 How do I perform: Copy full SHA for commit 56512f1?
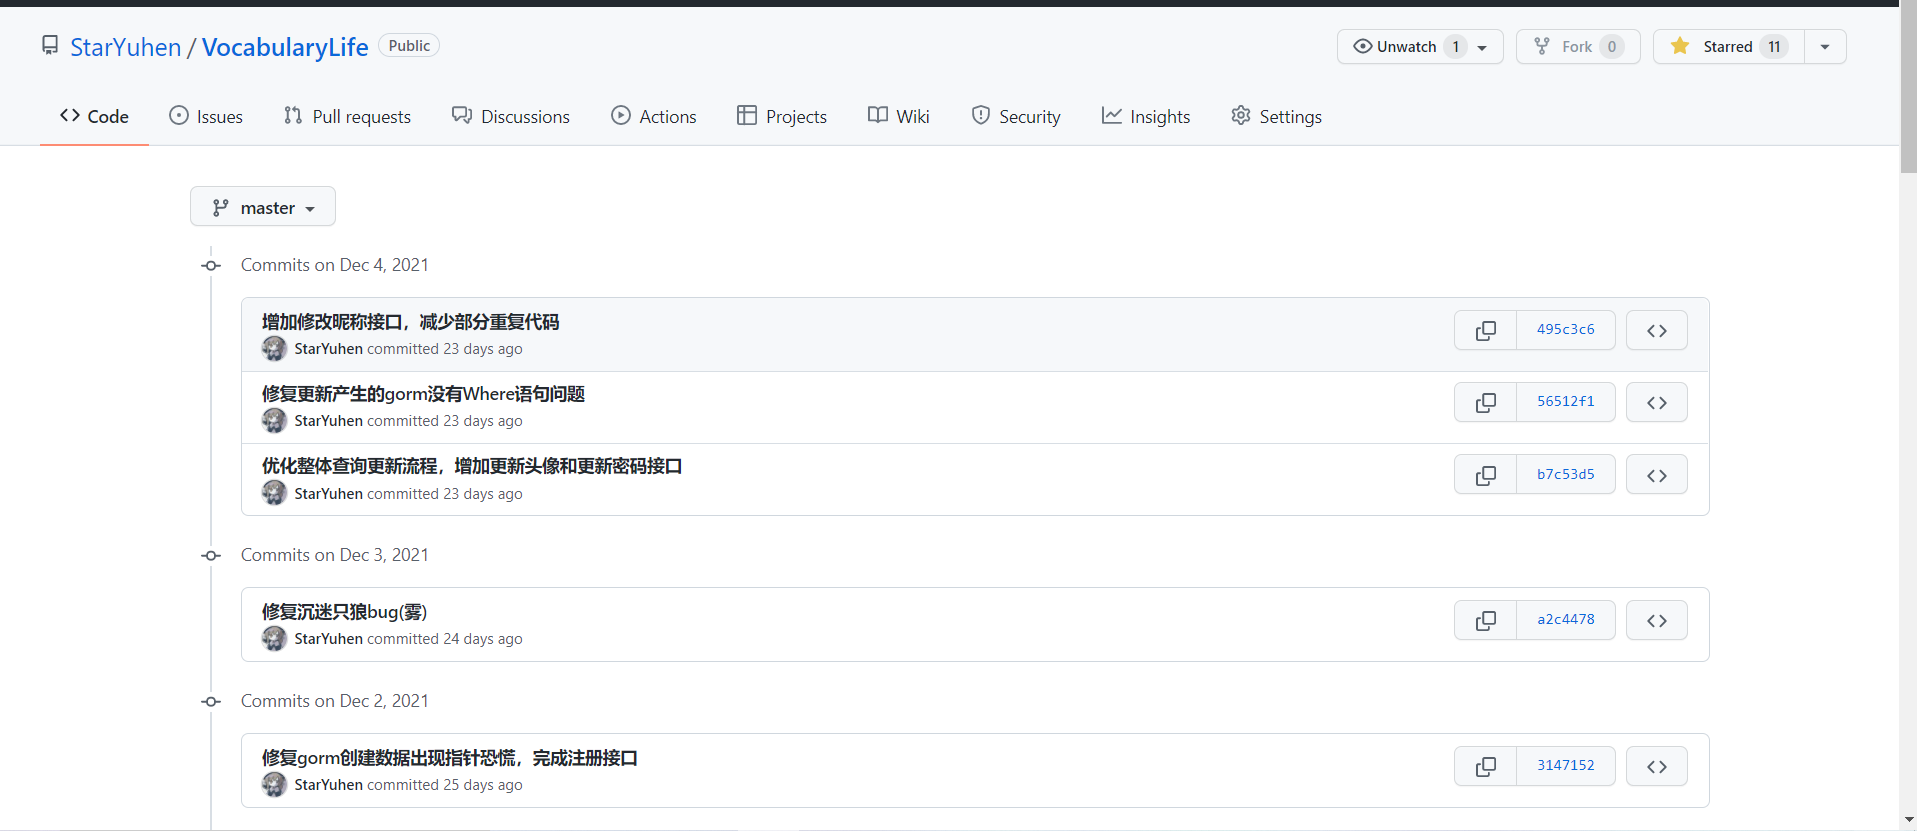1485,402
